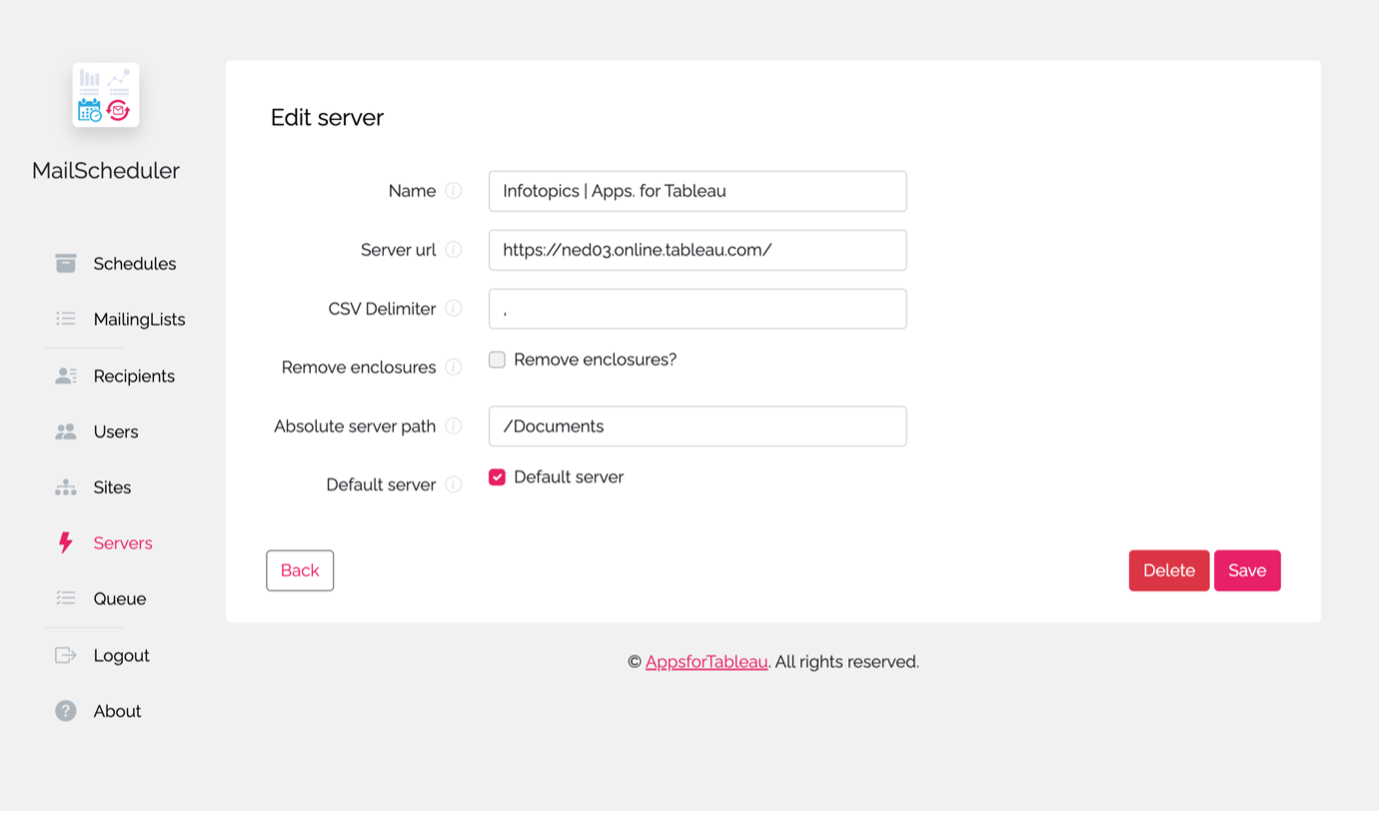The width and height of the screenshot is (1384, 815).
Task: Click the MailingLists list icon
Action: 66,319
